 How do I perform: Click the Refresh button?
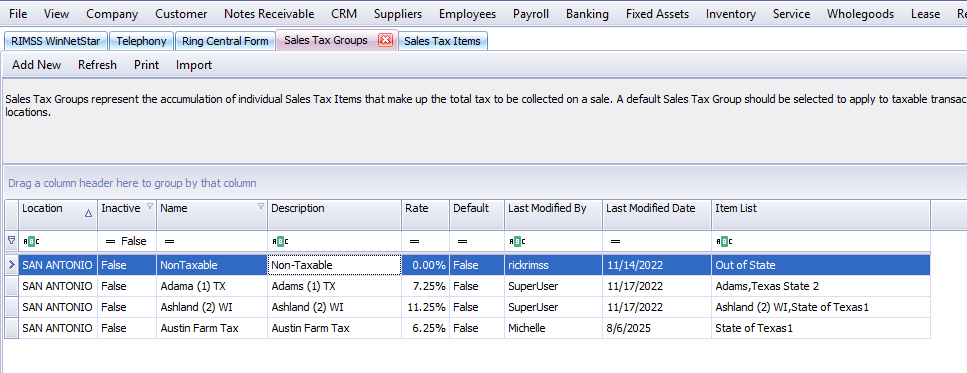pos(97,65)
